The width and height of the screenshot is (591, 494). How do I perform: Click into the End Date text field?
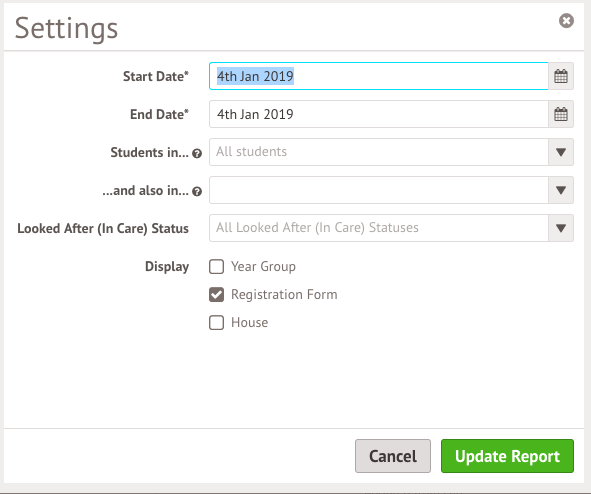click(379, 114)
